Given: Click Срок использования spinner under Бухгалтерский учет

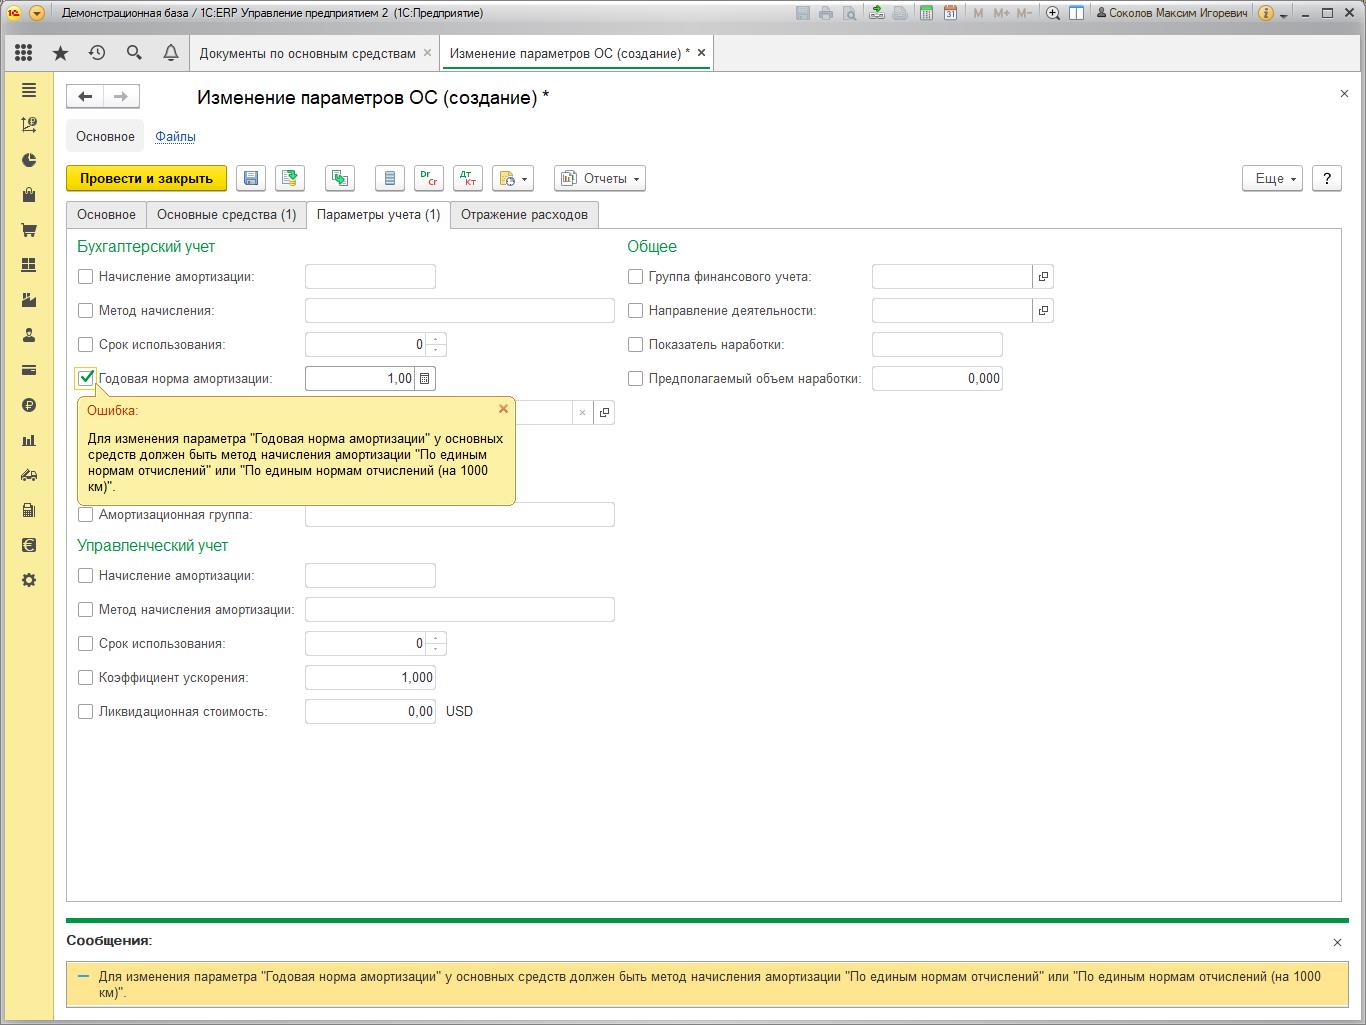Looking at the screenshot, I should (436, 345).
